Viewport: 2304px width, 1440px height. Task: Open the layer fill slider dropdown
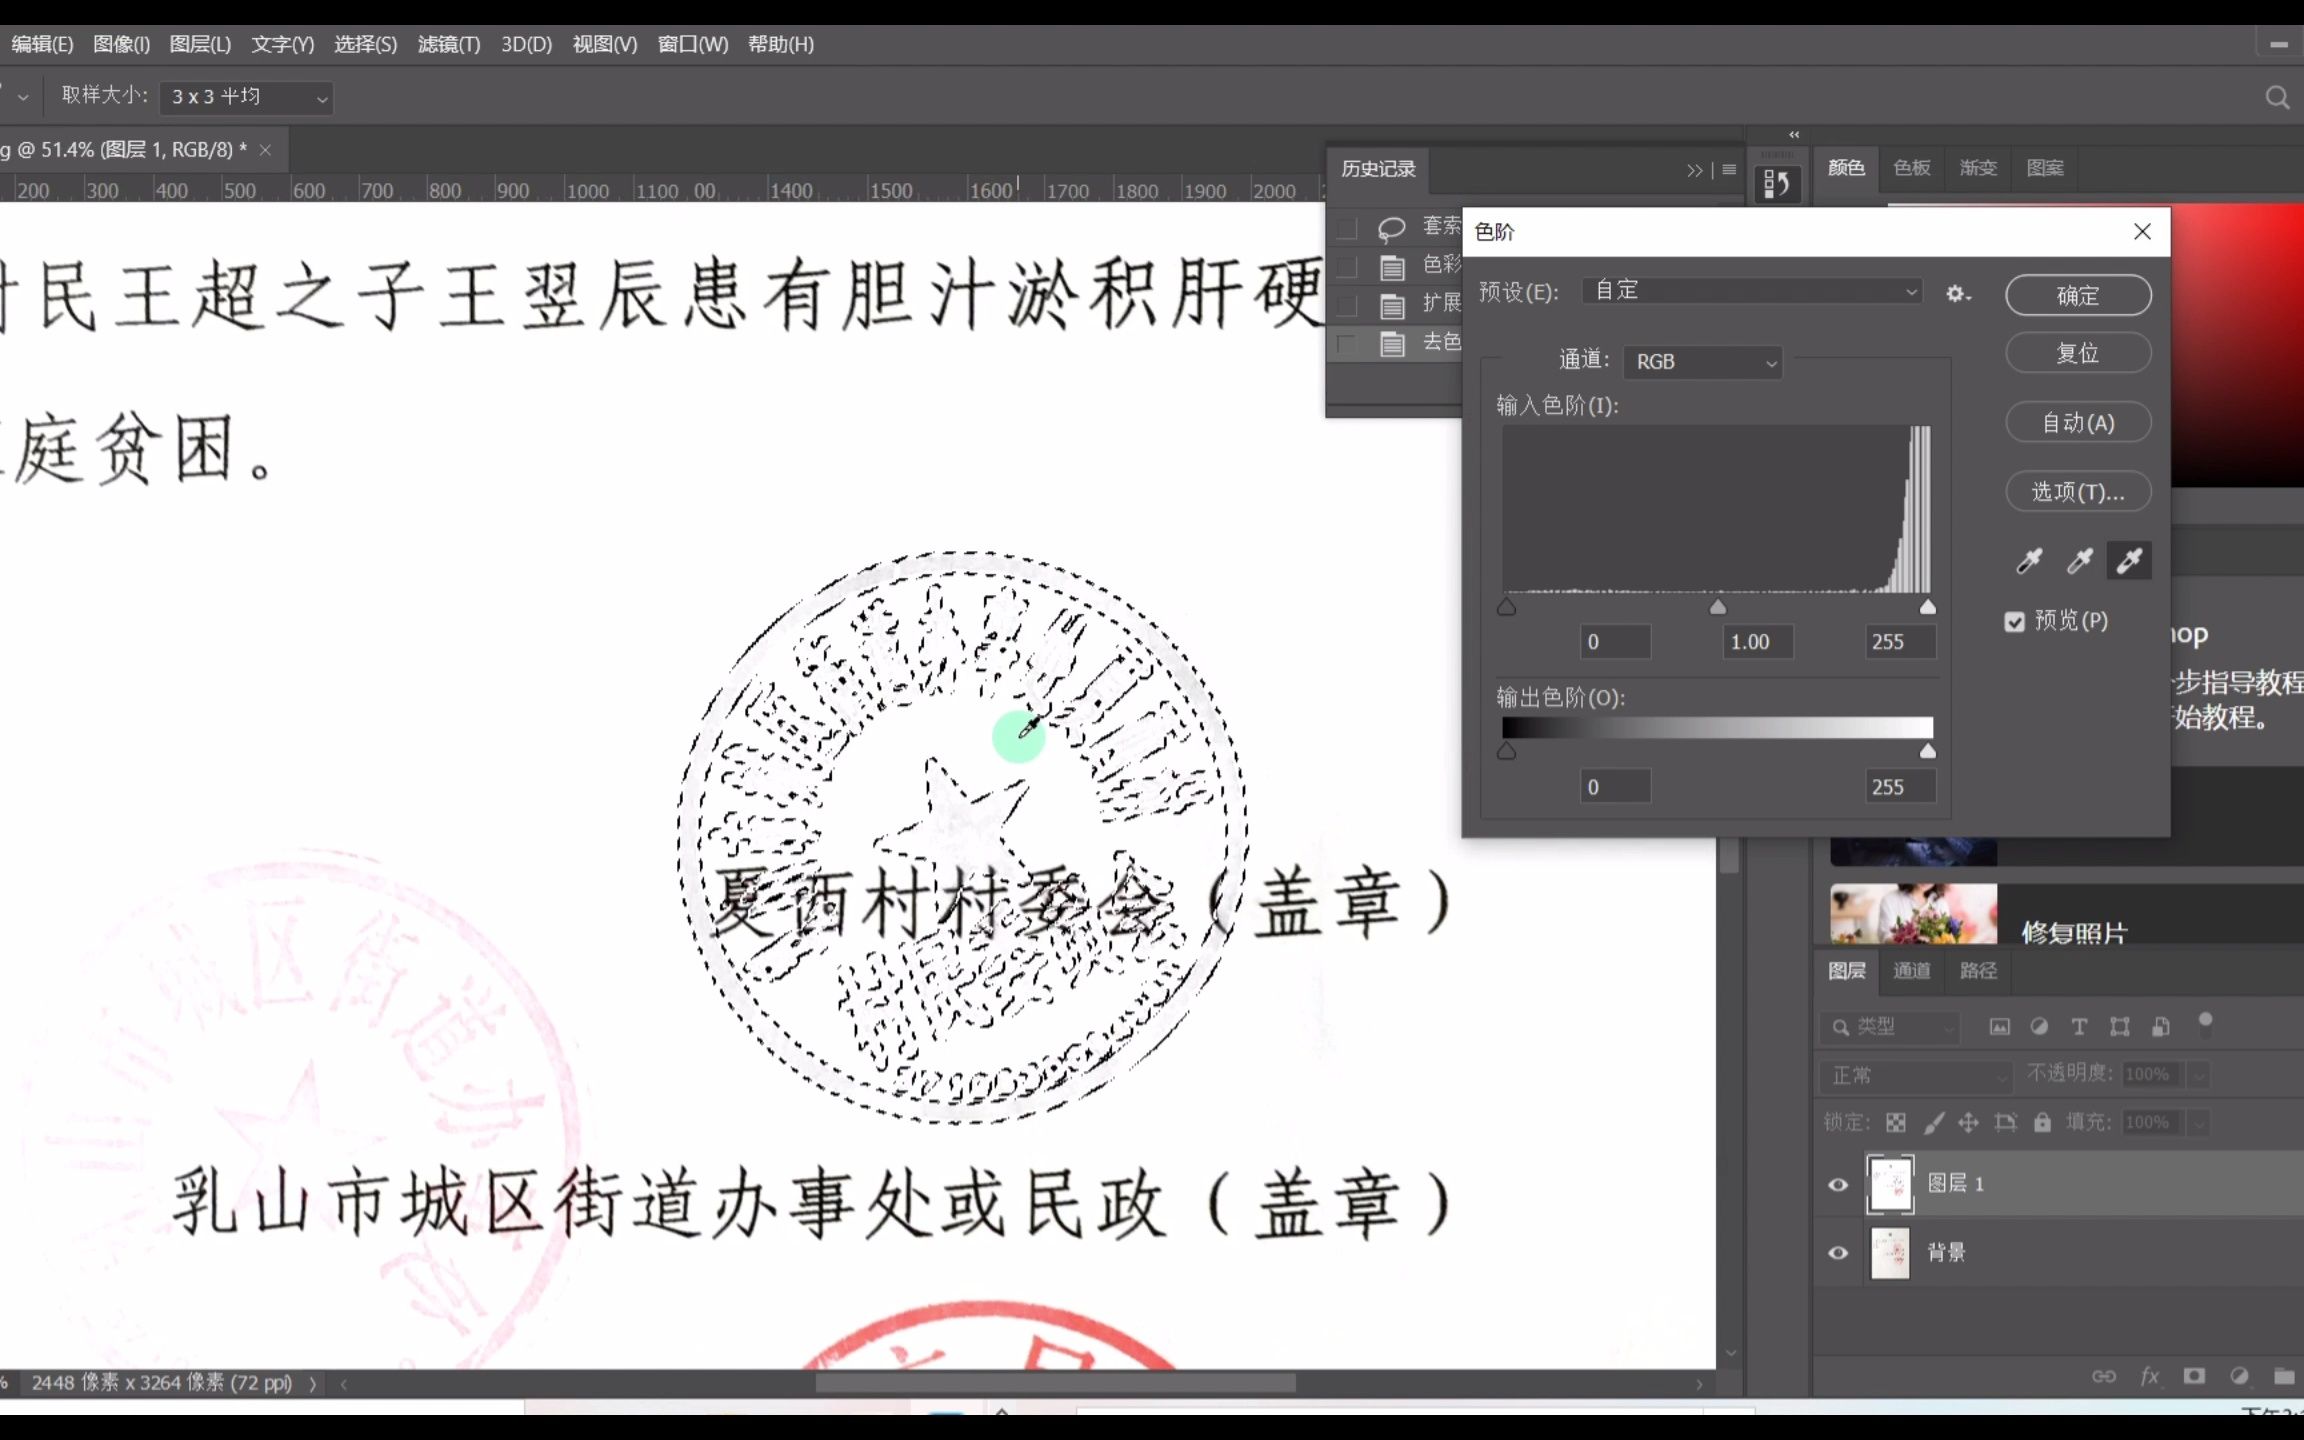(x=2198, y=1123)
